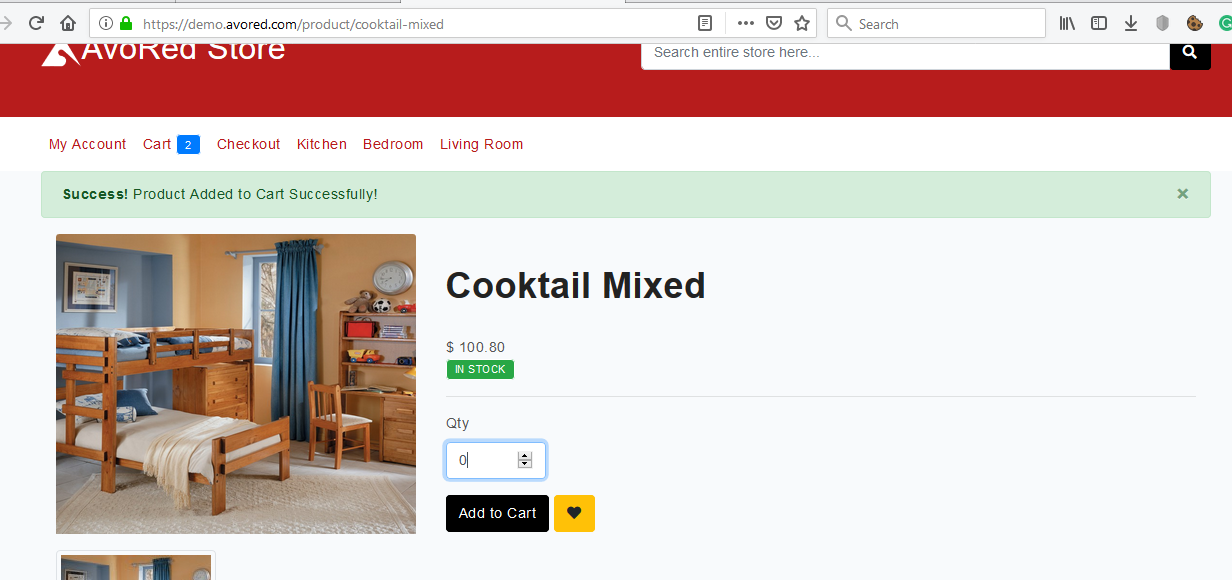This screenshot has width=1232, height=580.
Task: Bookmark the page with the star icon
Action: [x=801, y=23]
